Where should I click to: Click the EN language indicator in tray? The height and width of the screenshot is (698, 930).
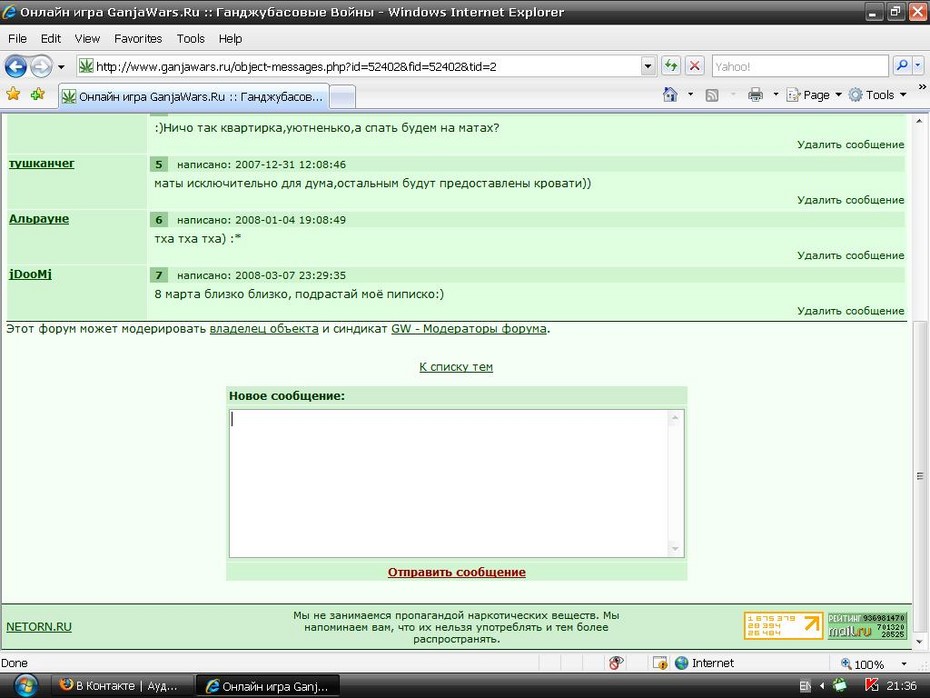click(804, 686)
